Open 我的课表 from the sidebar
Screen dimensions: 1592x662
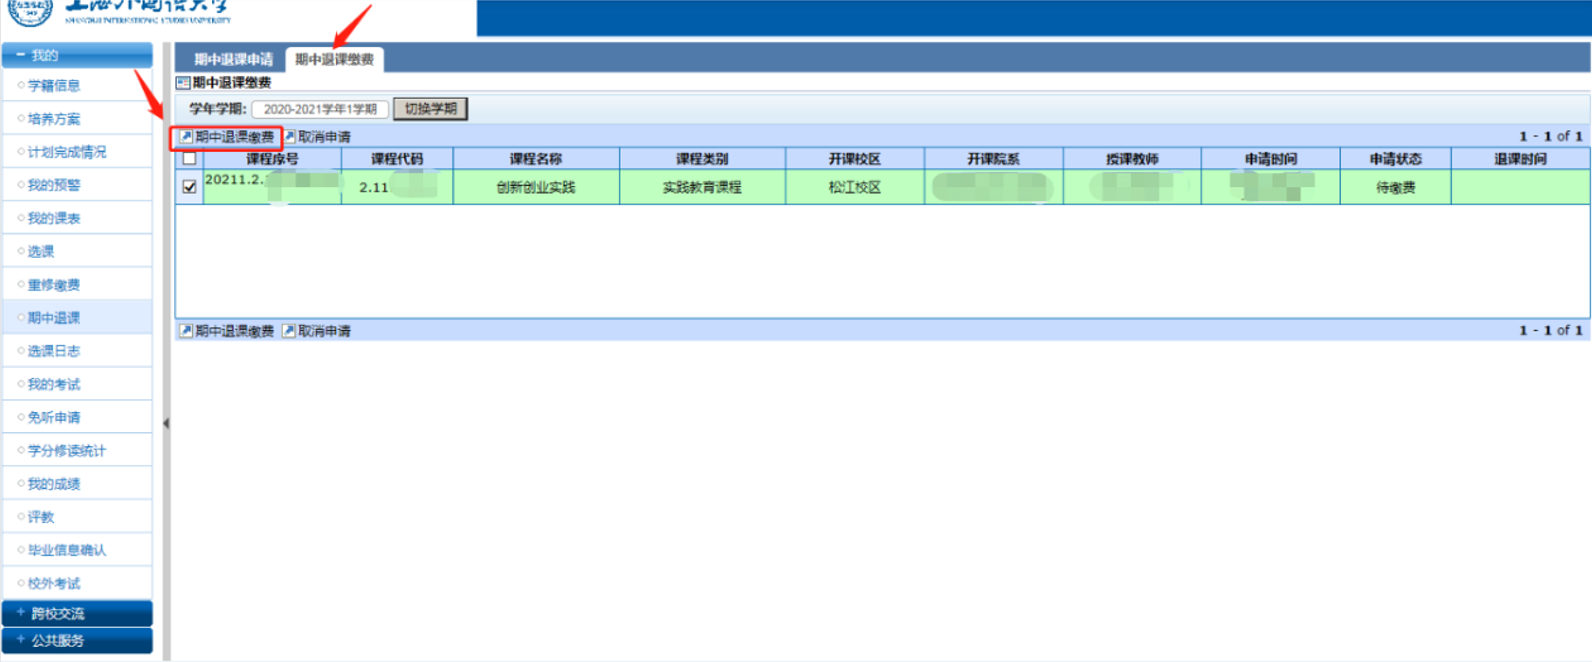pyautogui.click(x=54, y=218)
